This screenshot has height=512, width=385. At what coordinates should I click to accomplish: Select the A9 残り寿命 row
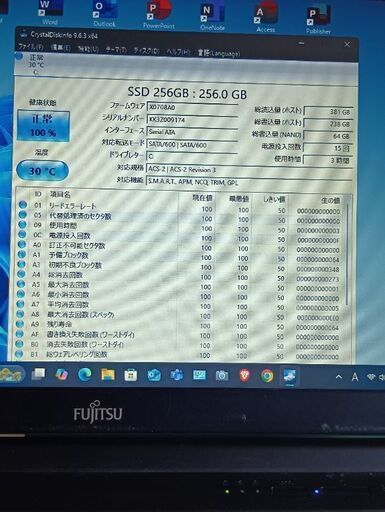[x=180, y=325]
